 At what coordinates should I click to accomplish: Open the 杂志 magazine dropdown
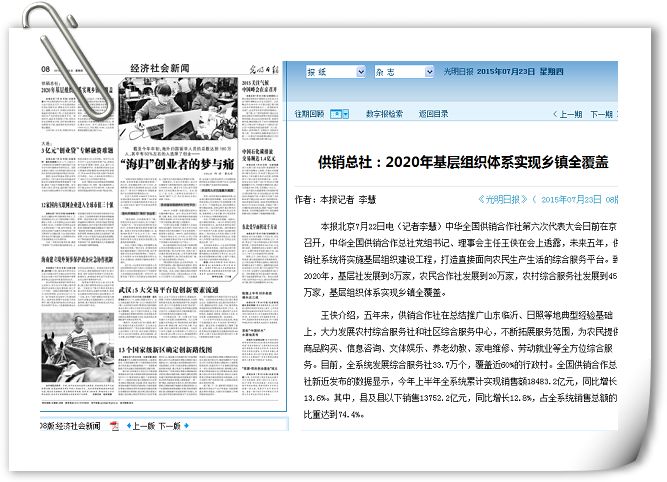[x=404, y=71]
